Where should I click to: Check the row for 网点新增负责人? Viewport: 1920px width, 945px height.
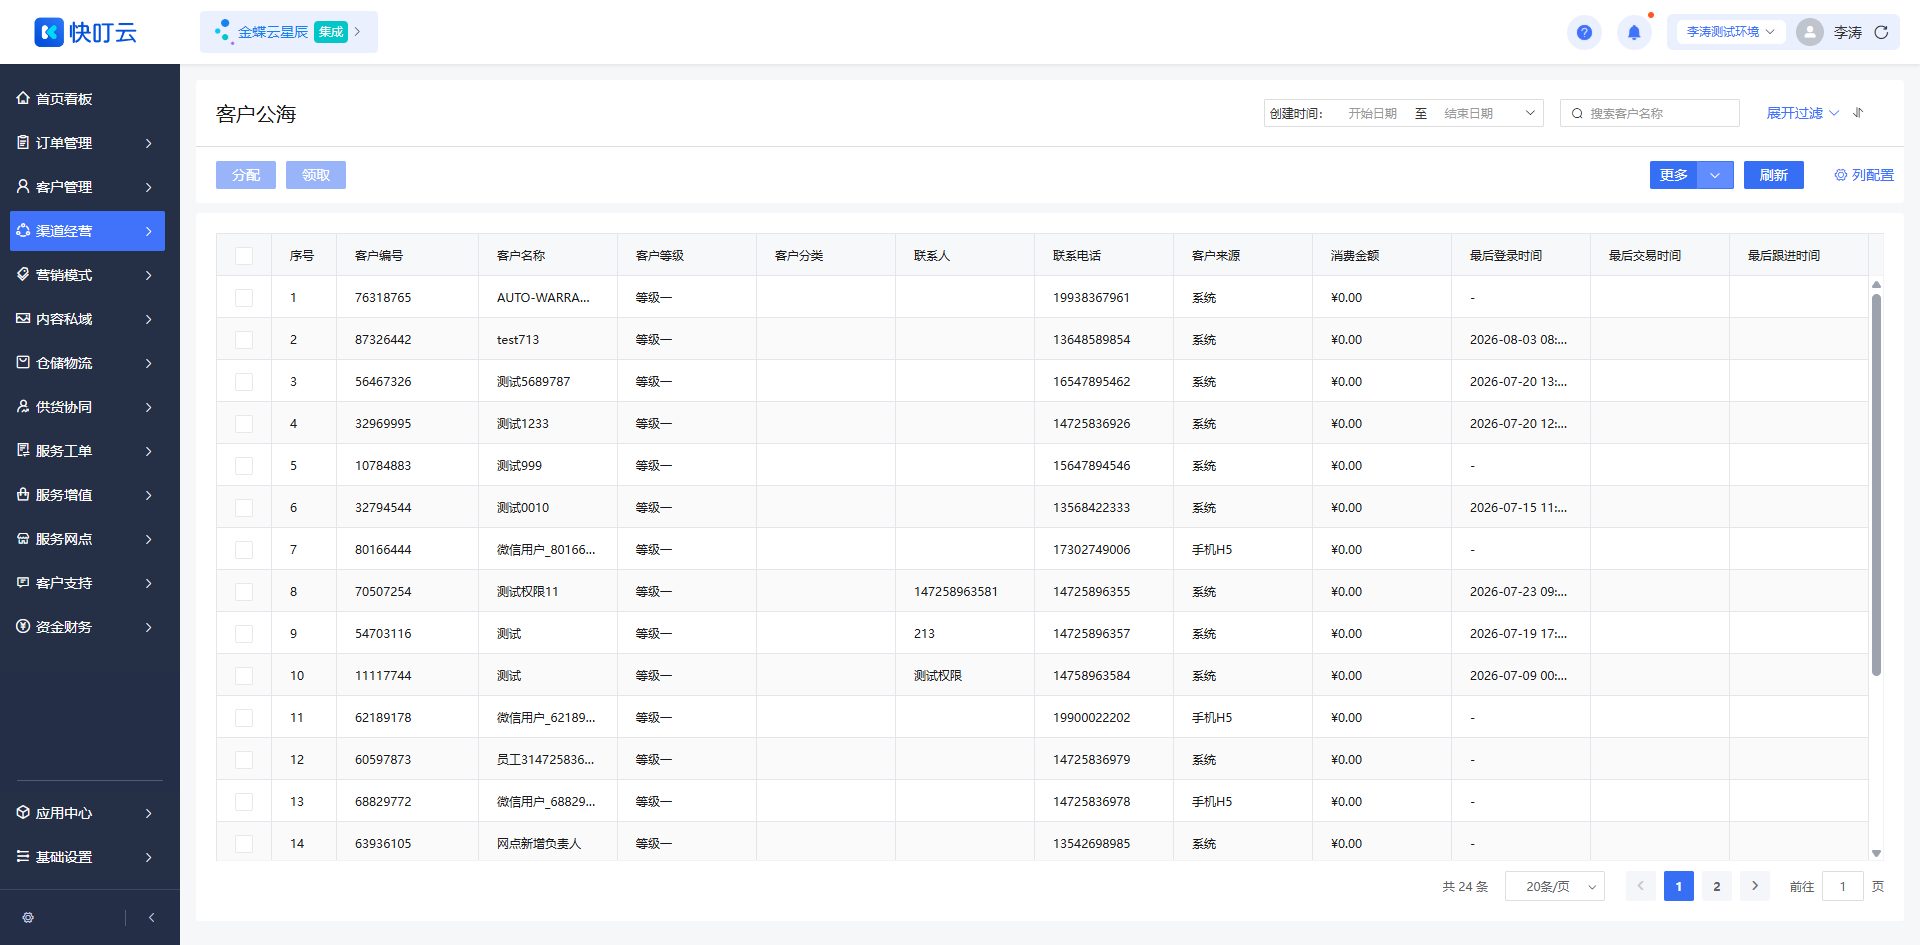244,844
